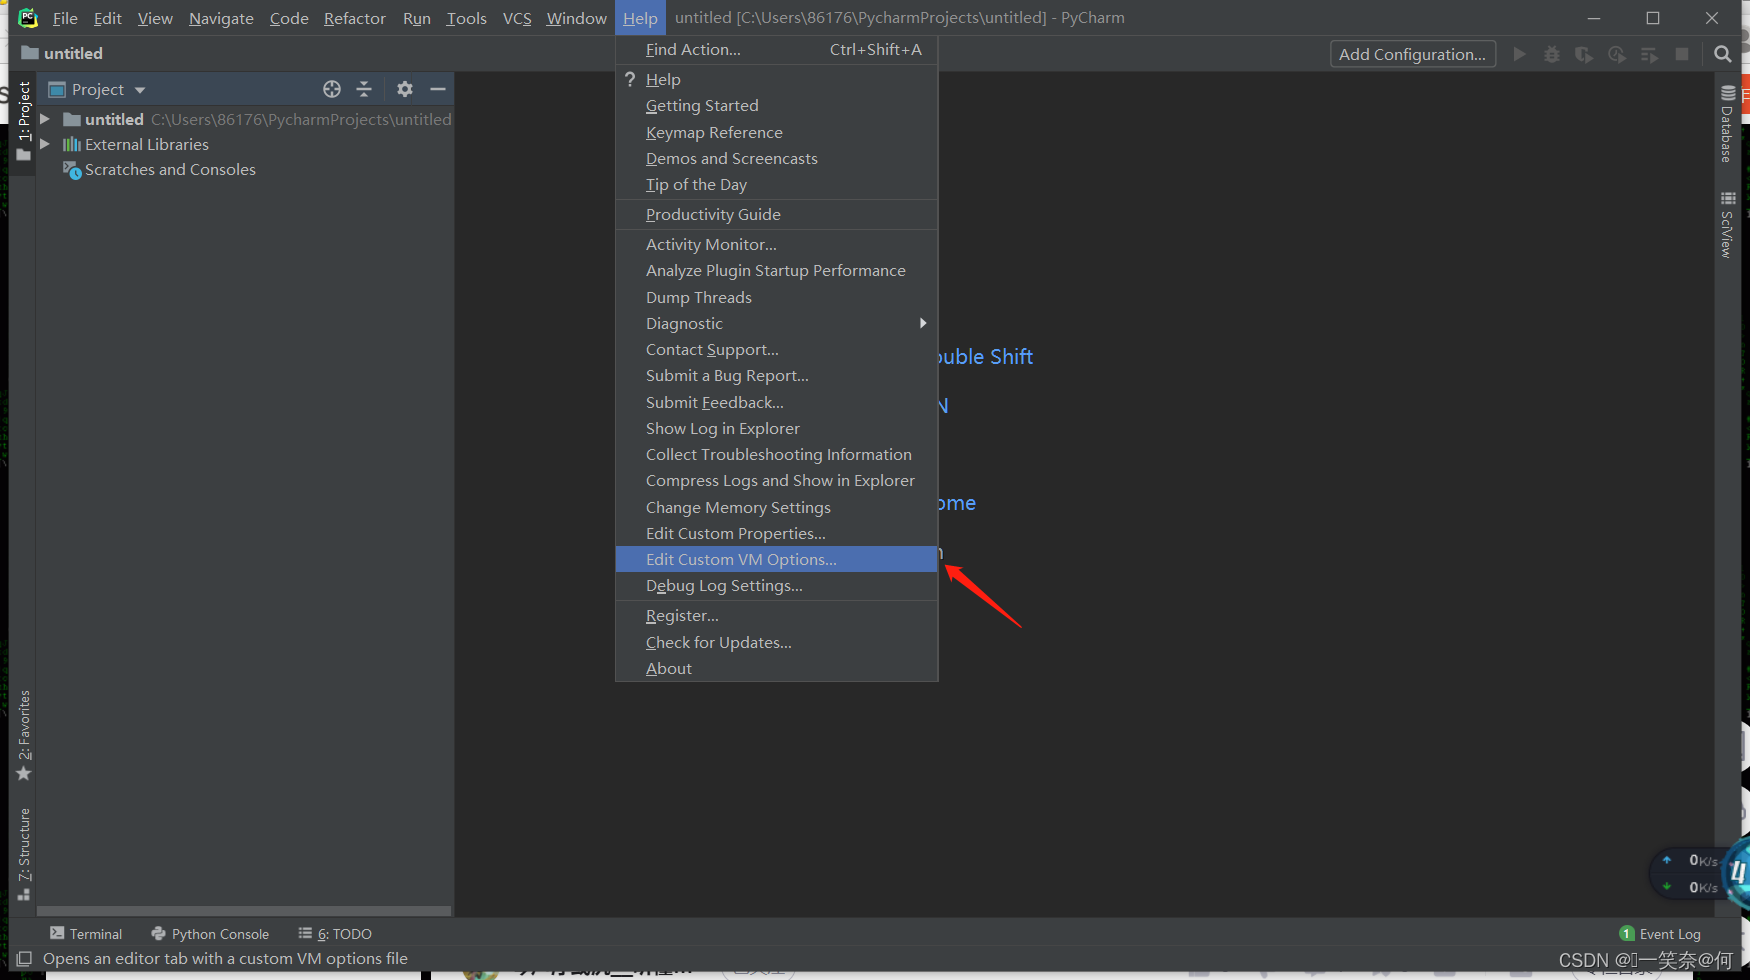1750x980 pixels.
Task: Open the Favorites tool window tab
Action: 24,736
